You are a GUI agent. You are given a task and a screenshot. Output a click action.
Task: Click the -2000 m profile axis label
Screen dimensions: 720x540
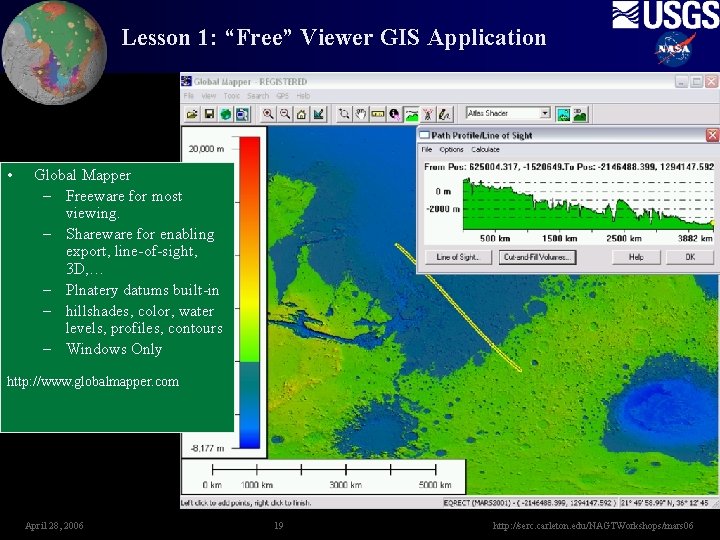443,209
